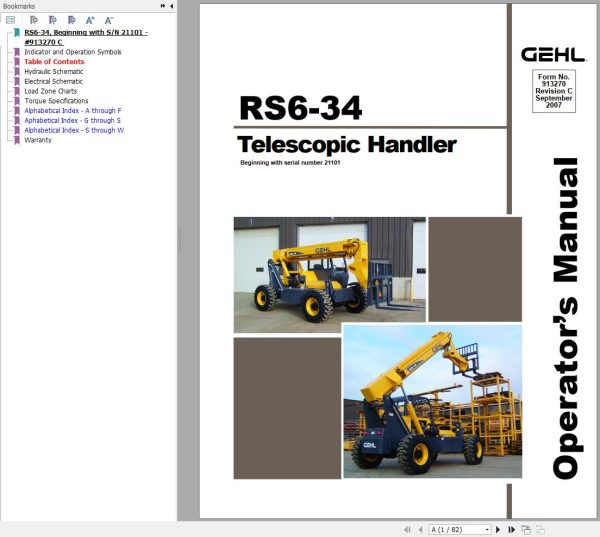
Task: Click bookmark icon beside Alphabetical Index - G through S
Action: 17,120
